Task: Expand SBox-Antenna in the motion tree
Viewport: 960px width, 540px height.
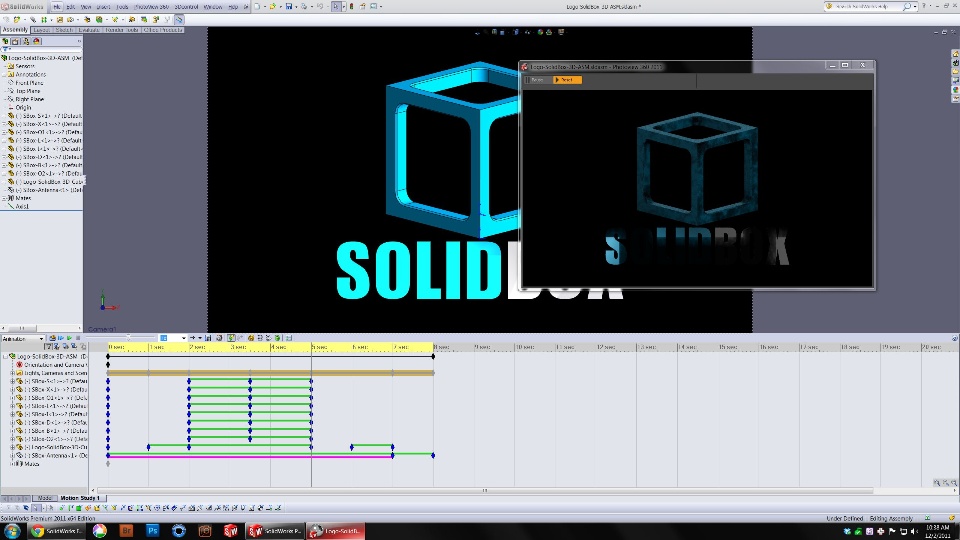Action: (x=12, y=456)
